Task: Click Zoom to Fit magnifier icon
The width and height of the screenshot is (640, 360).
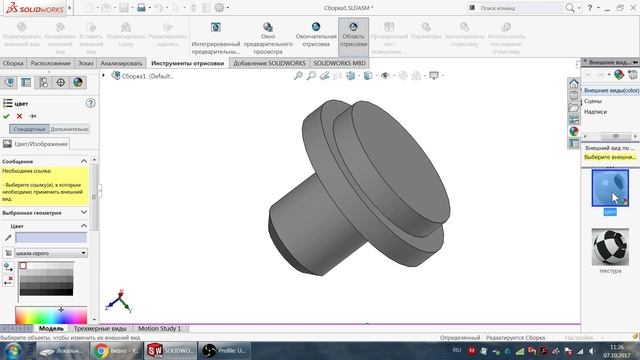Action: pyautogui.click(x=298, y=76)
